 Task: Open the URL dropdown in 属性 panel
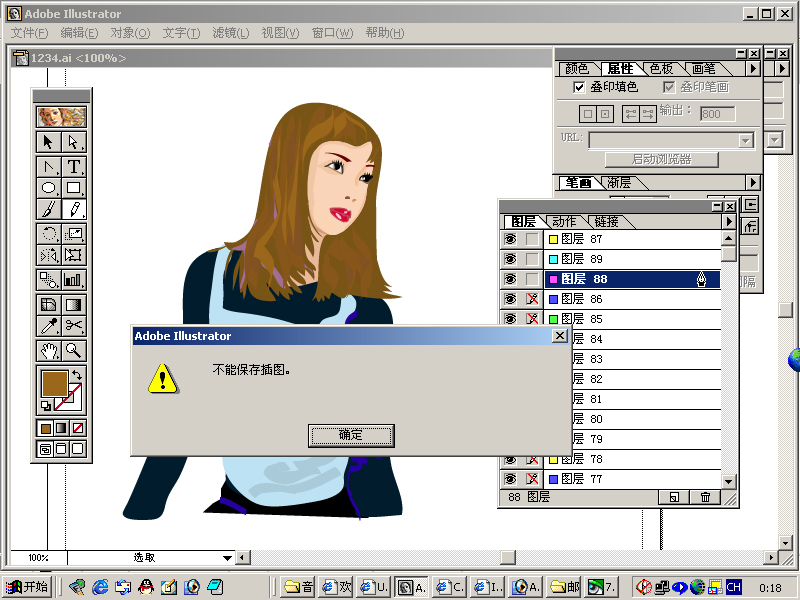745,140
